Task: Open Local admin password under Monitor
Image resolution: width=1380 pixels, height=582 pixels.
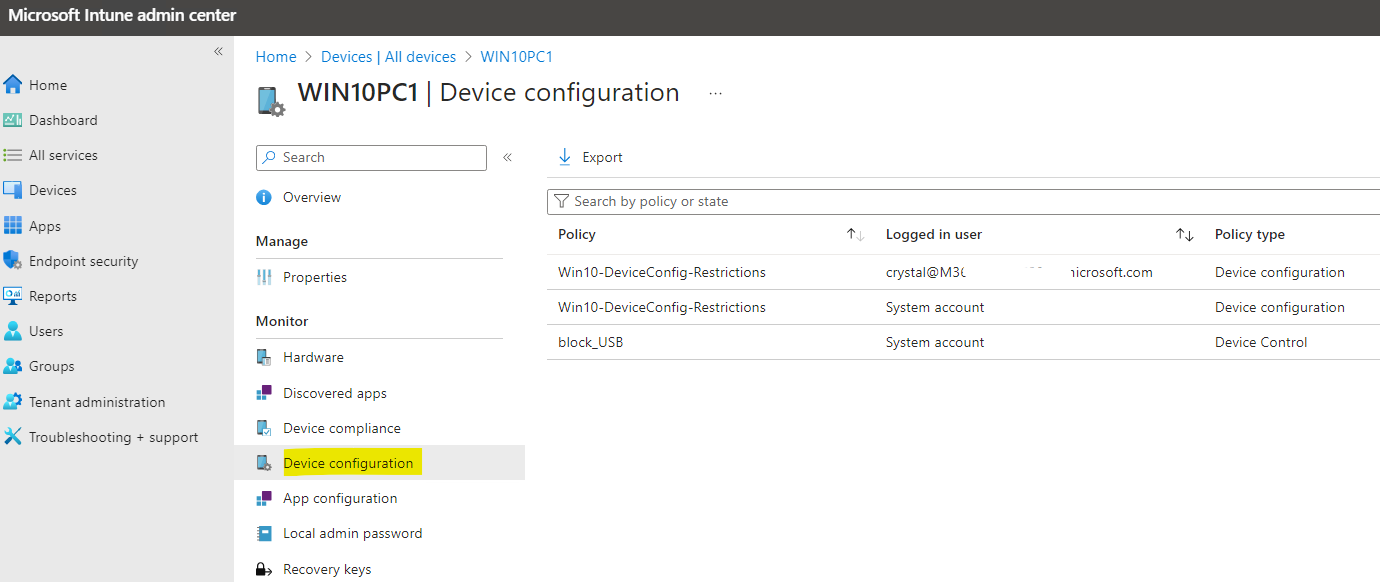Action: tap(353, 533)
